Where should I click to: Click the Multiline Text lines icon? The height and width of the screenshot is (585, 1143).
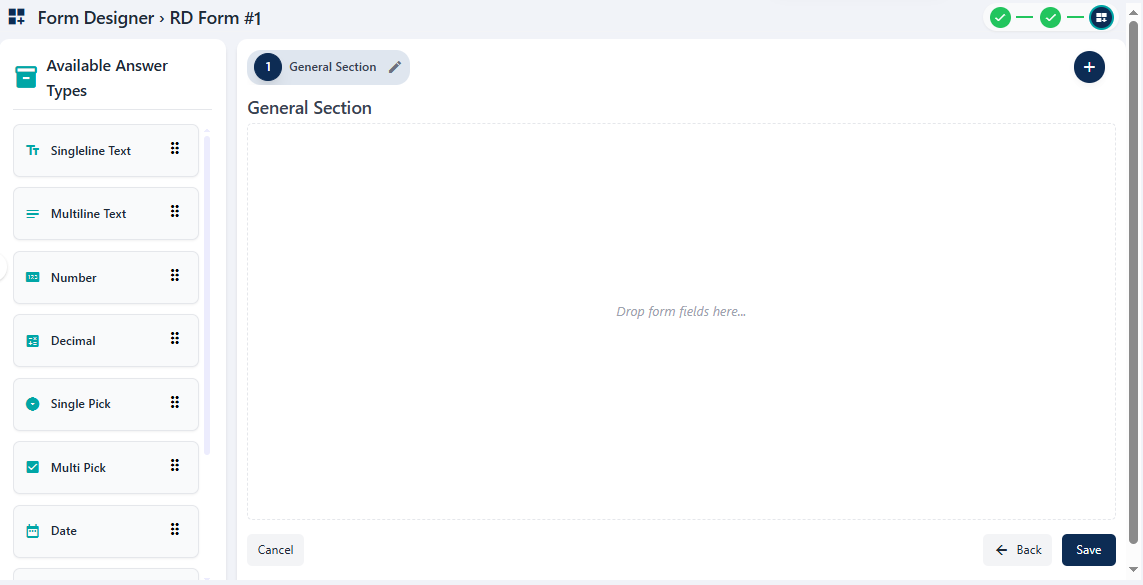click(33, 214)
